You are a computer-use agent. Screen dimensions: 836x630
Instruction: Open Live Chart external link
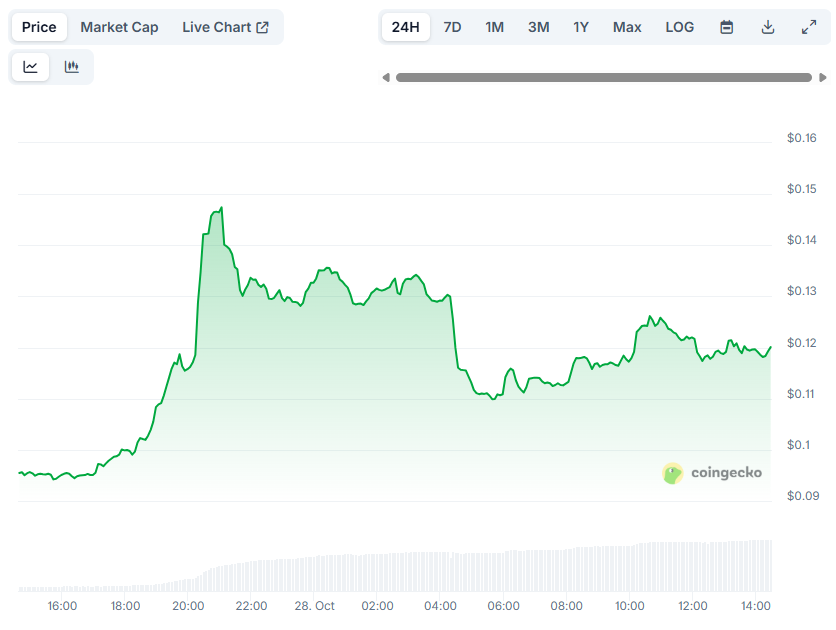pyautogui.click(x=225, y=27)
